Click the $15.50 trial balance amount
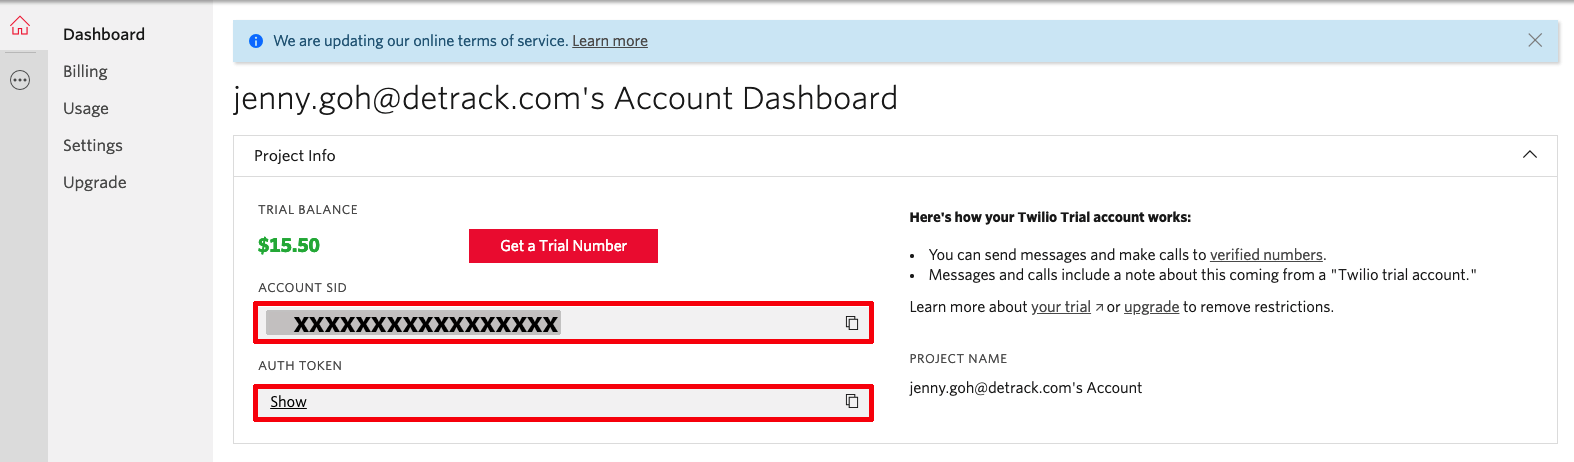 click(289, 245)
